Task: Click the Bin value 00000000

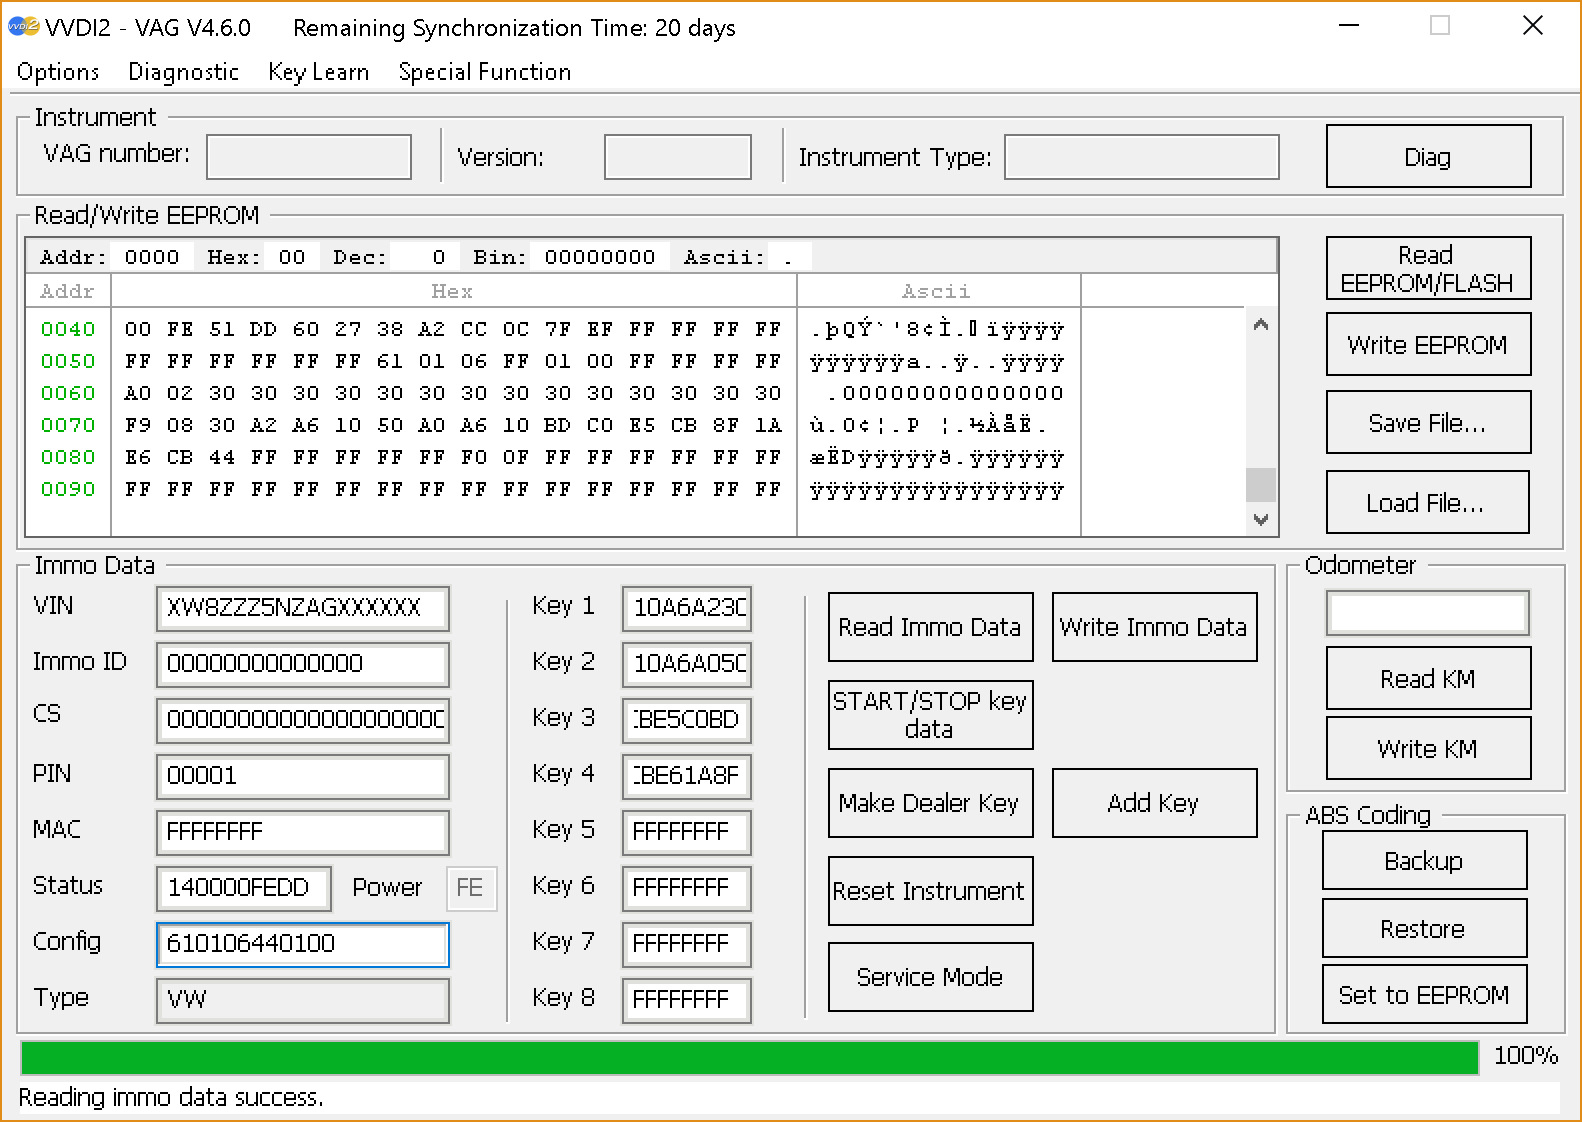Action: pos(600,257)
